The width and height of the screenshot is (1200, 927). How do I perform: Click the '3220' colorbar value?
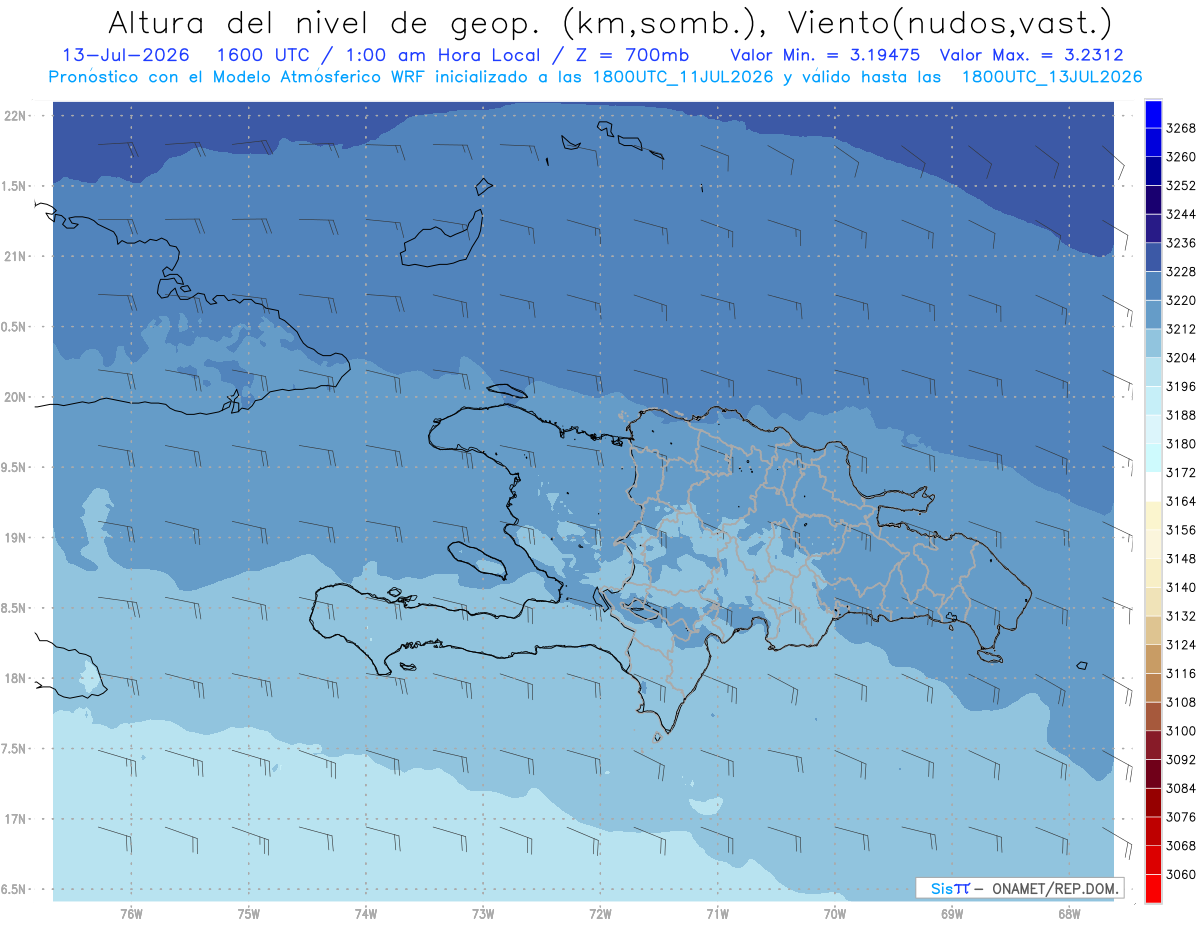pyautogui.click(x=1181, y=300)
